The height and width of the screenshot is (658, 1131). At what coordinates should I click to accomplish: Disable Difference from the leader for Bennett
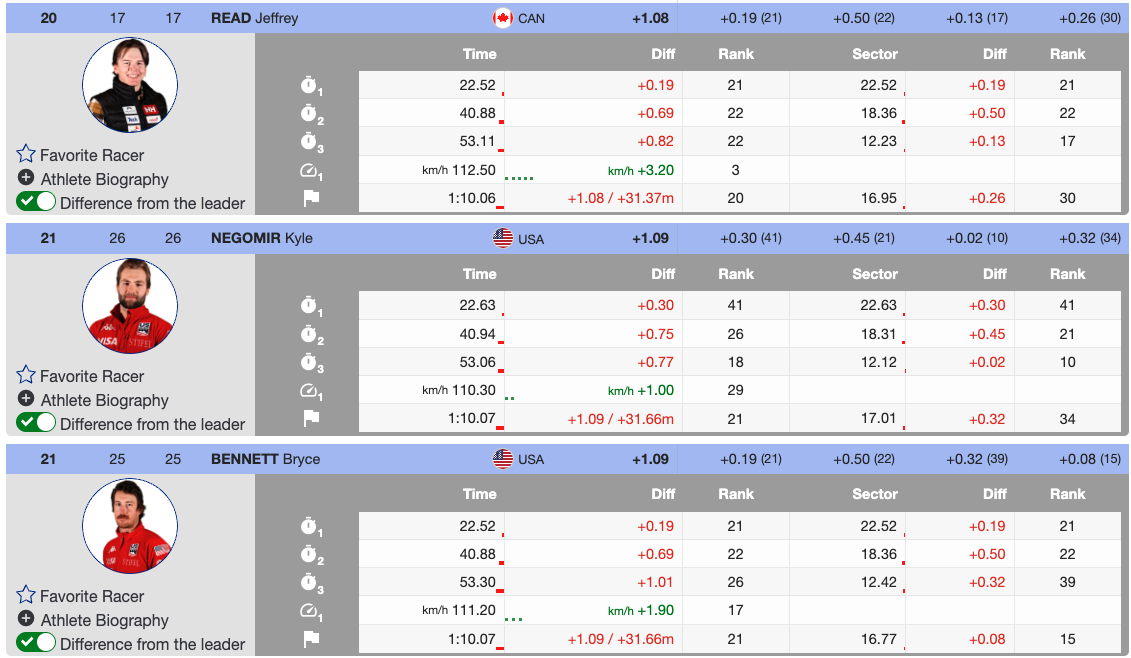tap(36, 643)
